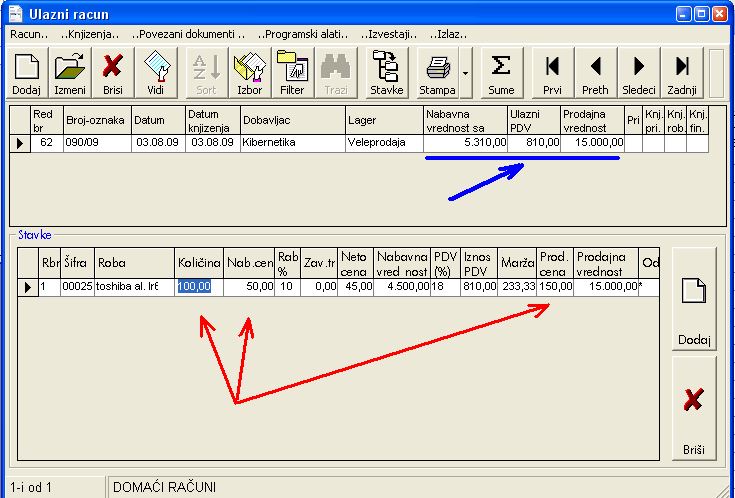
Task: Open the Izbor selection tool
Action: coord(247,73)
